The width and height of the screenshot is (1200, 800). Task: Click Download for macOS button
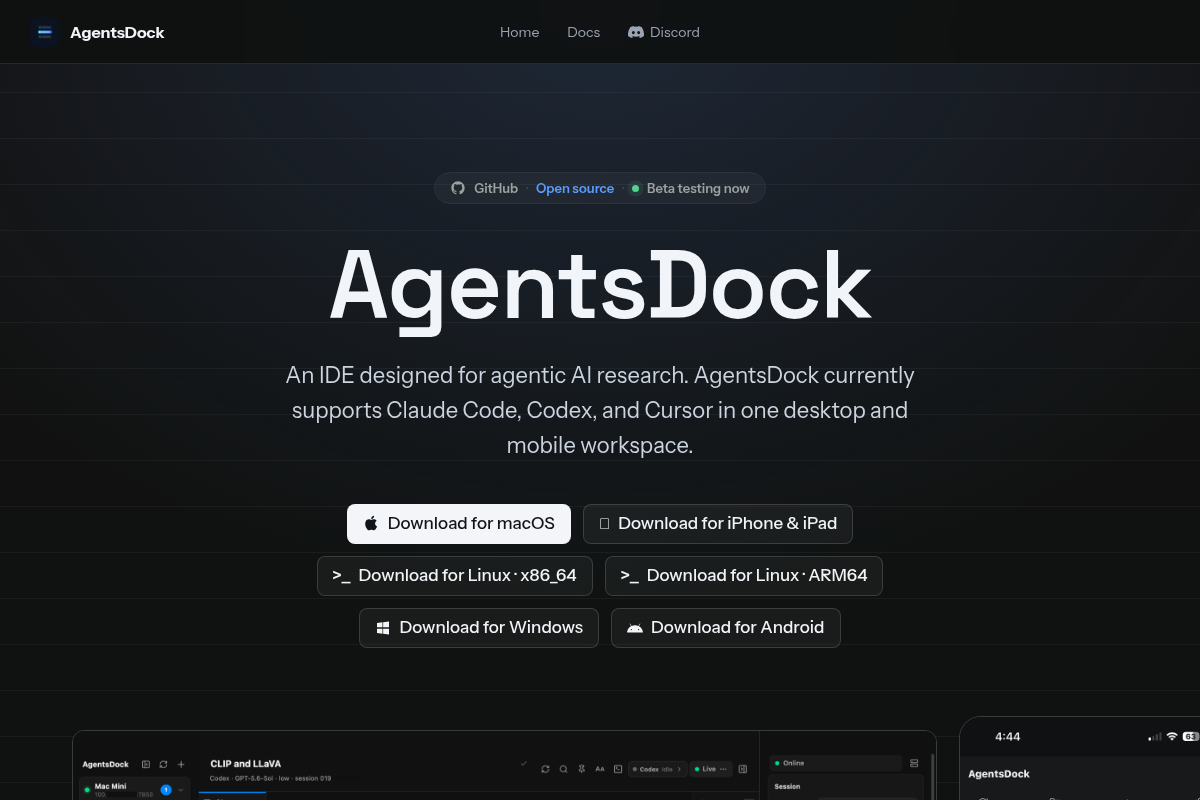(x=459, y=524)
